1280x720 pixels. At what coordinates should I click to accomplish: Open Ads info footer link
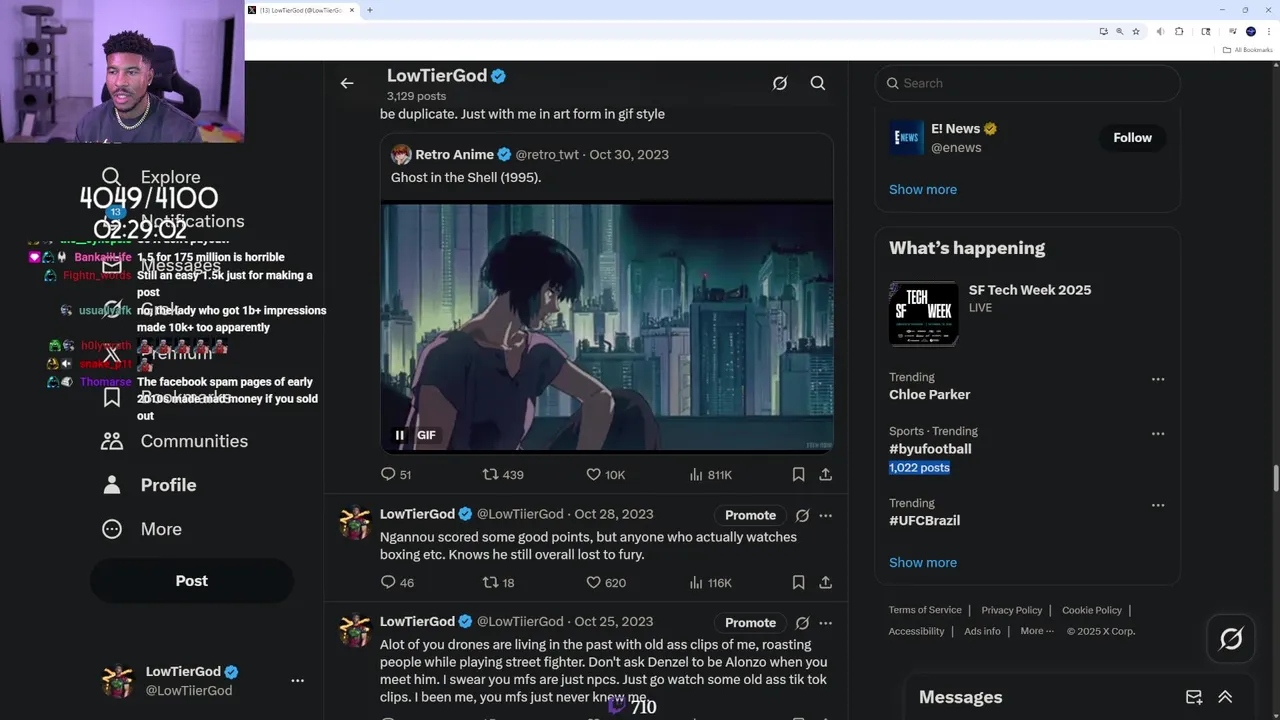point(982,631)
